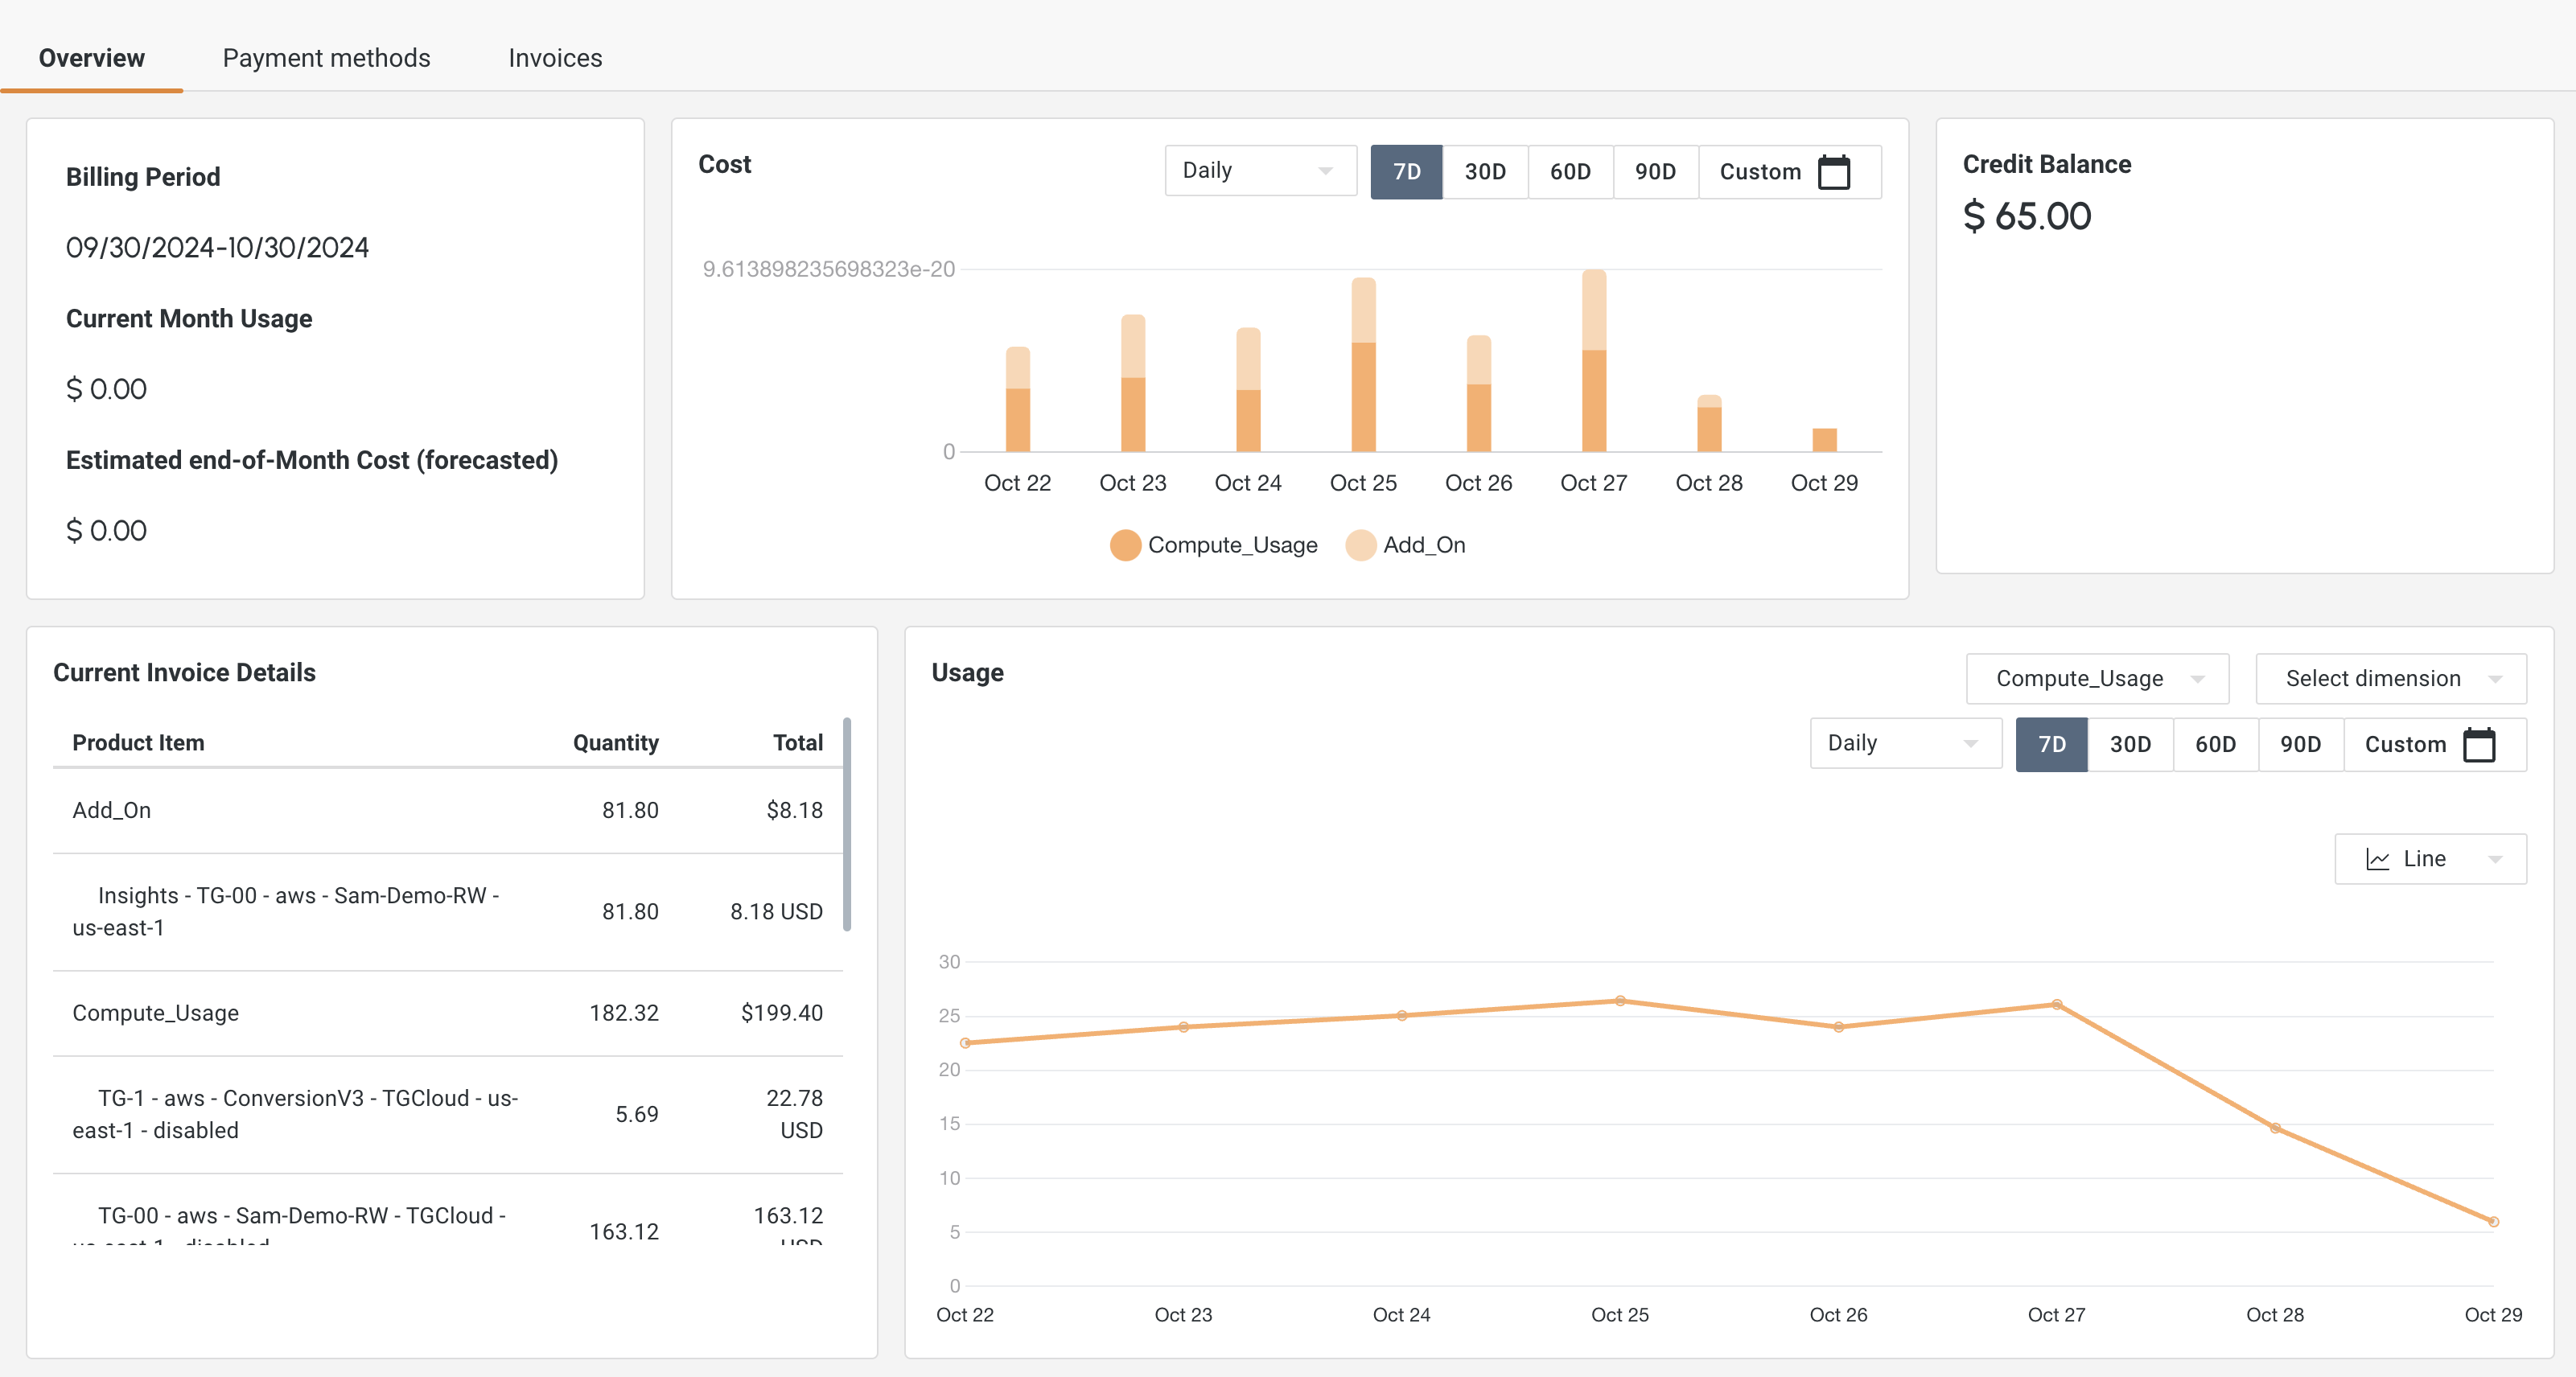Click the Overview tab to reload
This screenshot has width=2576, height=1377.
tap(92, 56)
